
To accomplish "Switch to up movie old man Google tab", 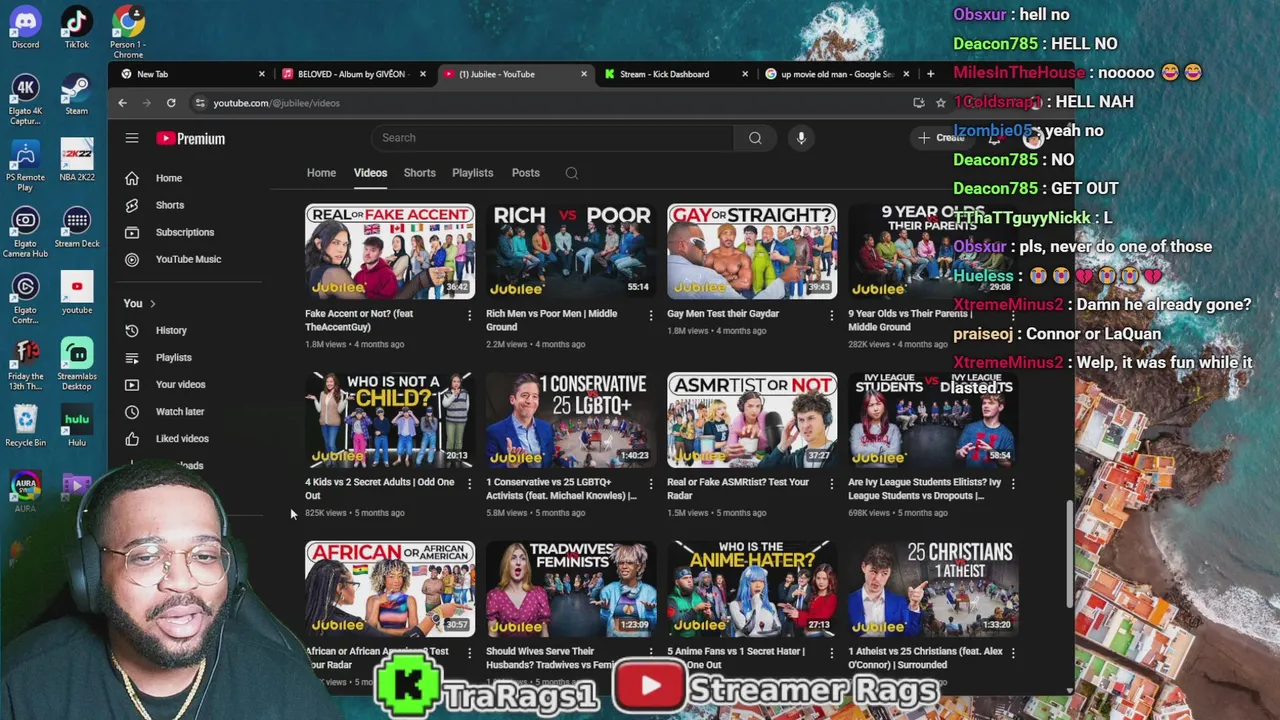I will (x=837, y=74).
